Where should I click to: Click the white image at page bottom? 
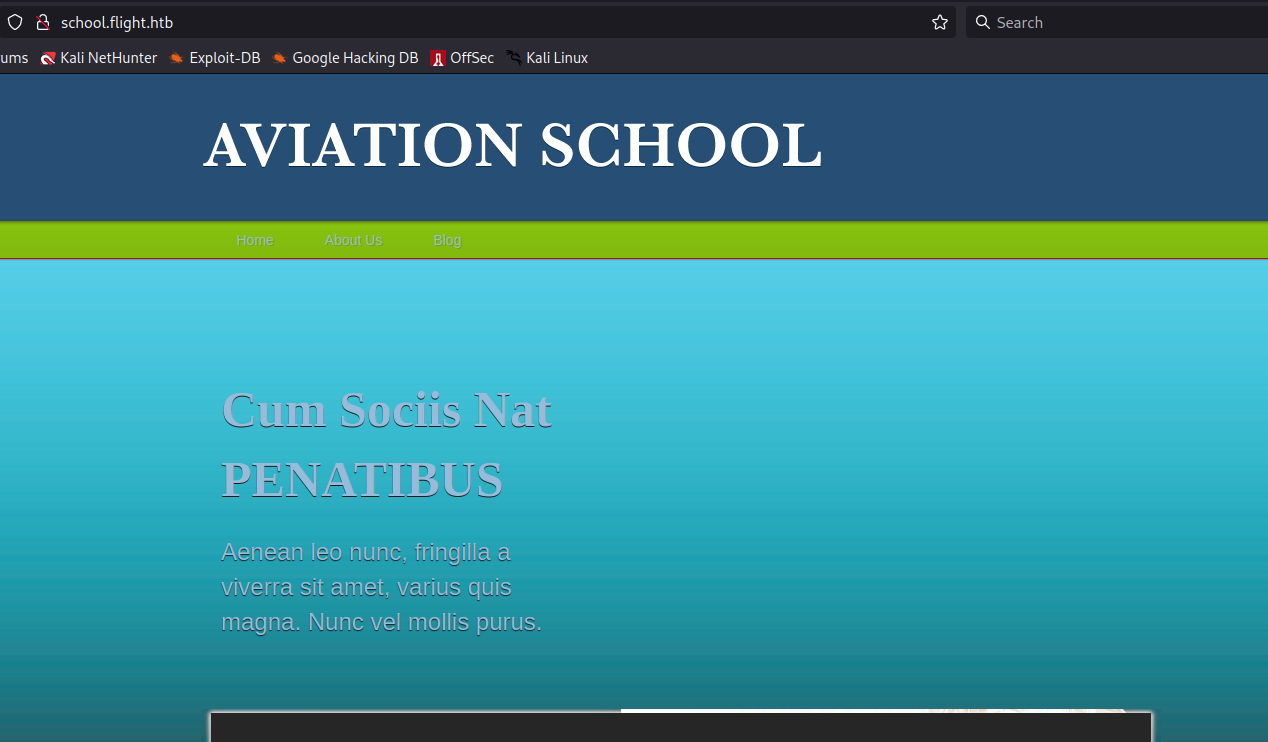point(870,711)
